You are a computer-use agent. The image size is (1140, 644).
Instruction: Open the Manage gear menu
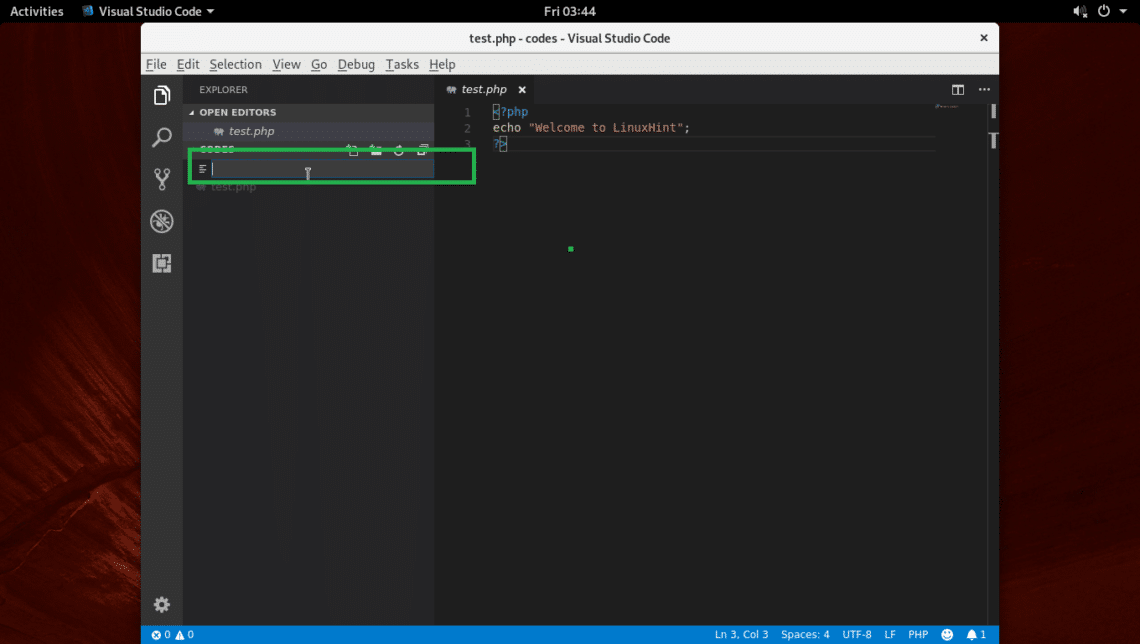(x=161, y=605)
